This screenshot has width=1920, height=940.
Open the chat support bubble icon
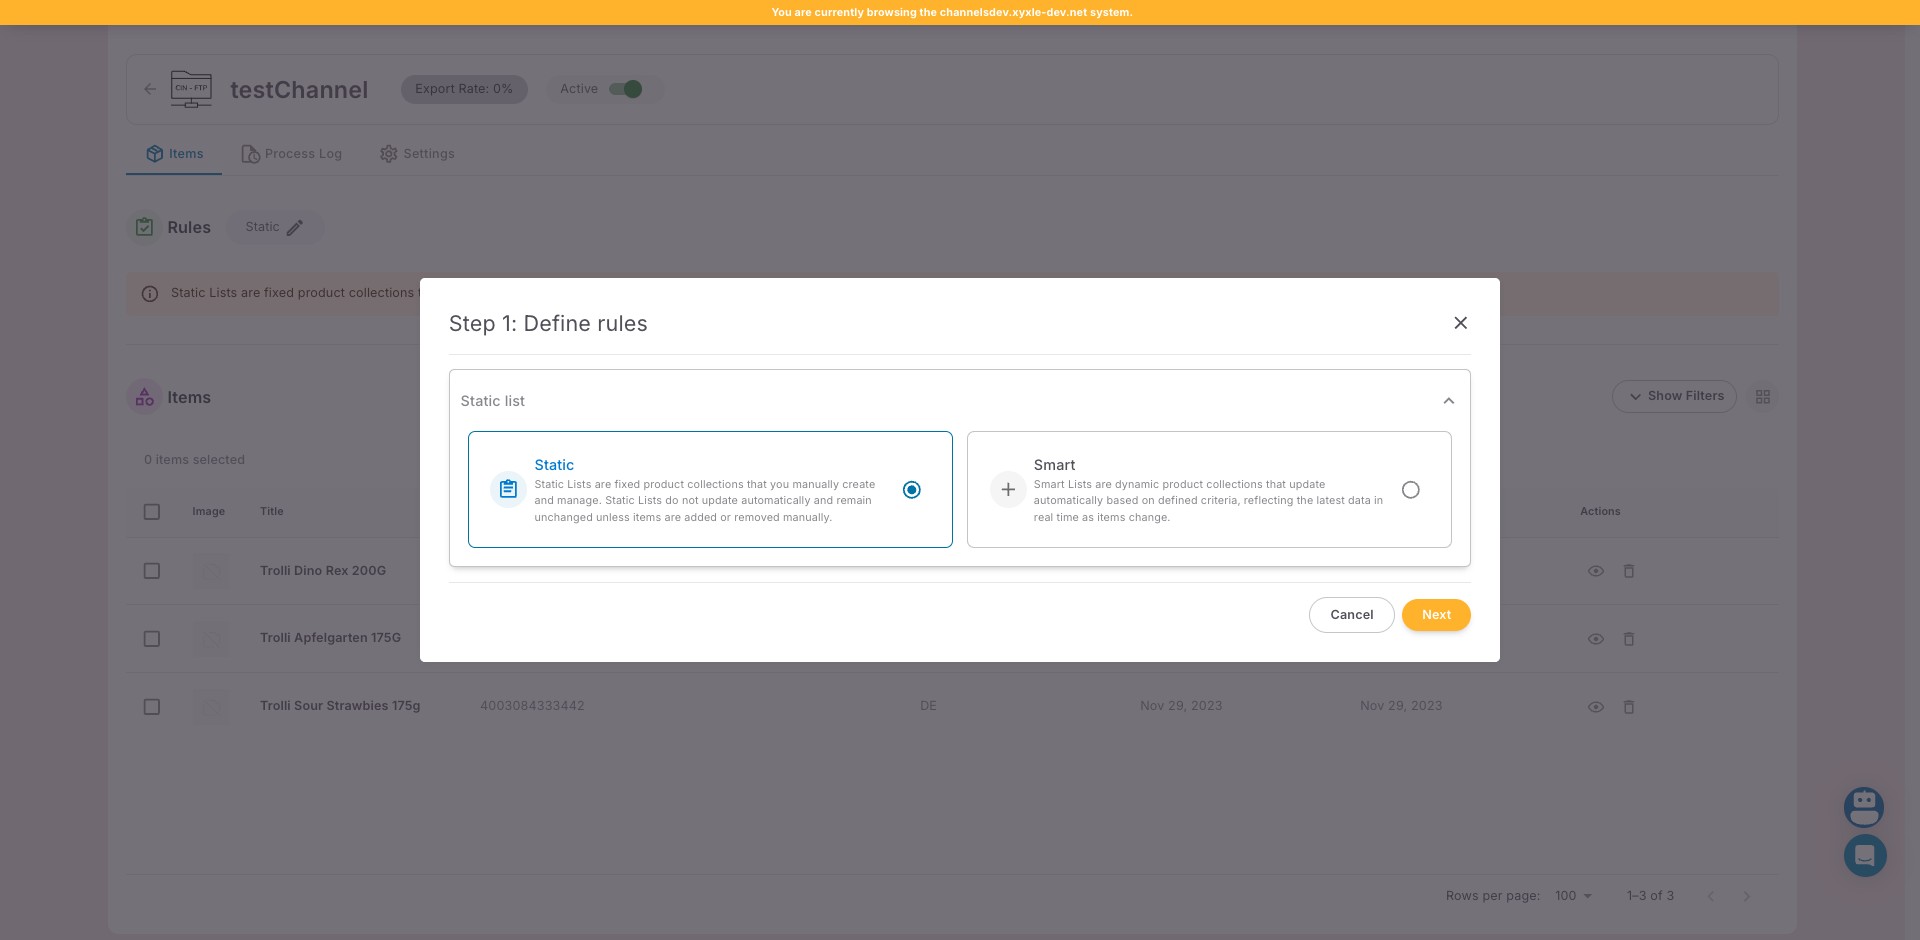click(x=1864, y=856)
